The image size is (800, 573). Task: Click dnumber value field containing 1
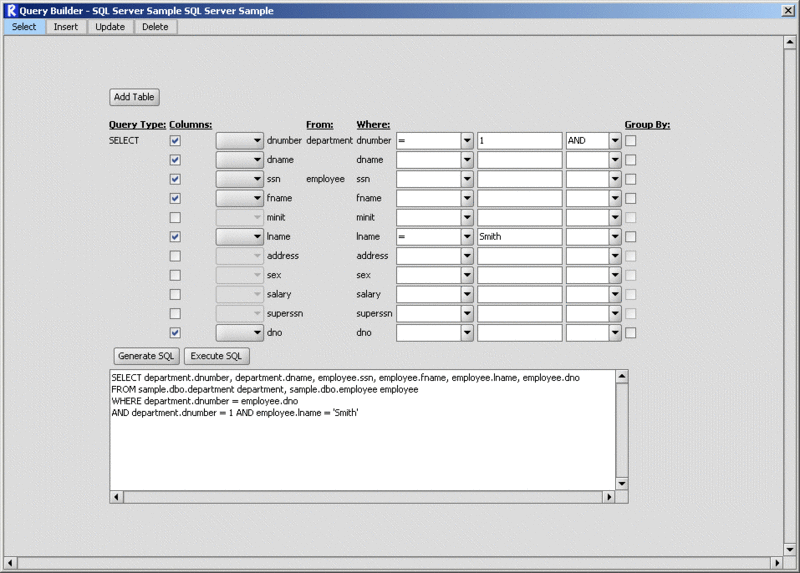pos(519,141)
